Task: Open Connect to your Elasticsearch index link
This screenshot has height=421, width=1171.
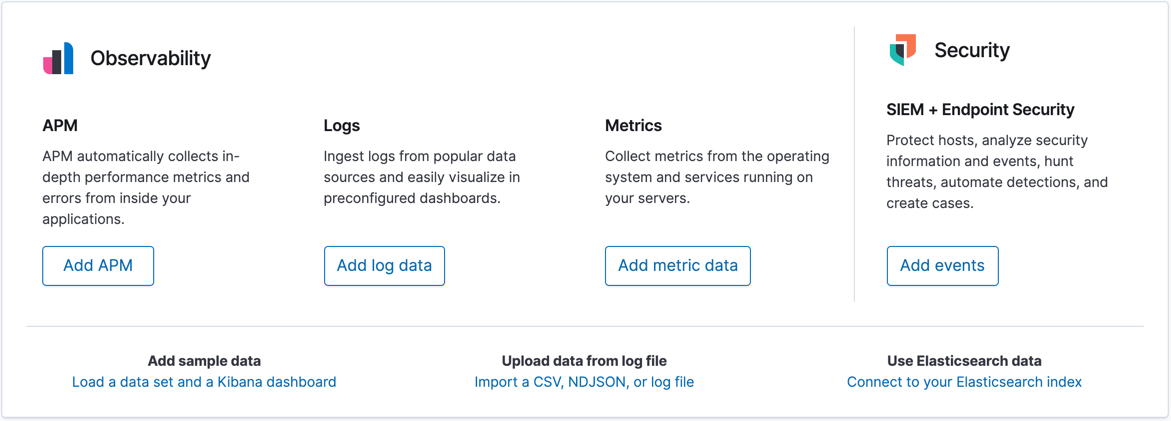Action: [x=964, y=382]
